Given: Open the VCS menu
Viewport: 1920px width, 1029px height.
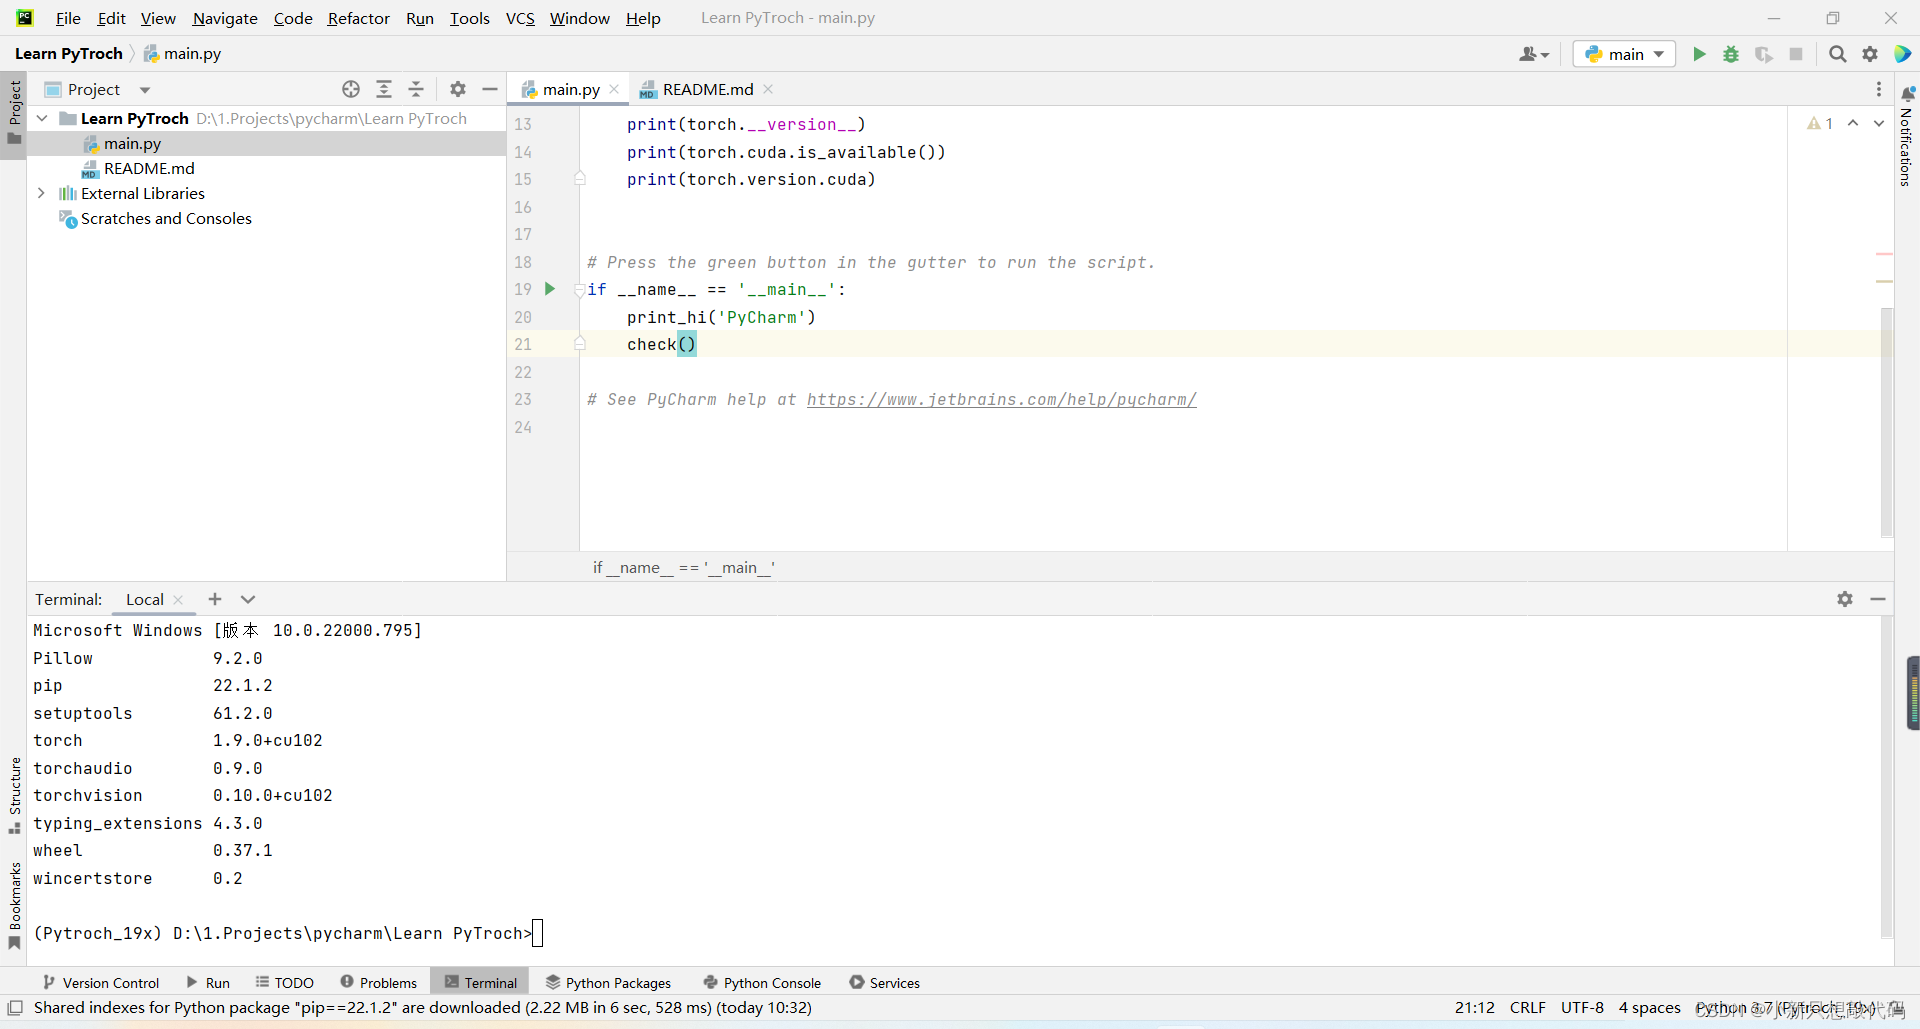Looking at the screenshot, I should (x=520, y=18).
